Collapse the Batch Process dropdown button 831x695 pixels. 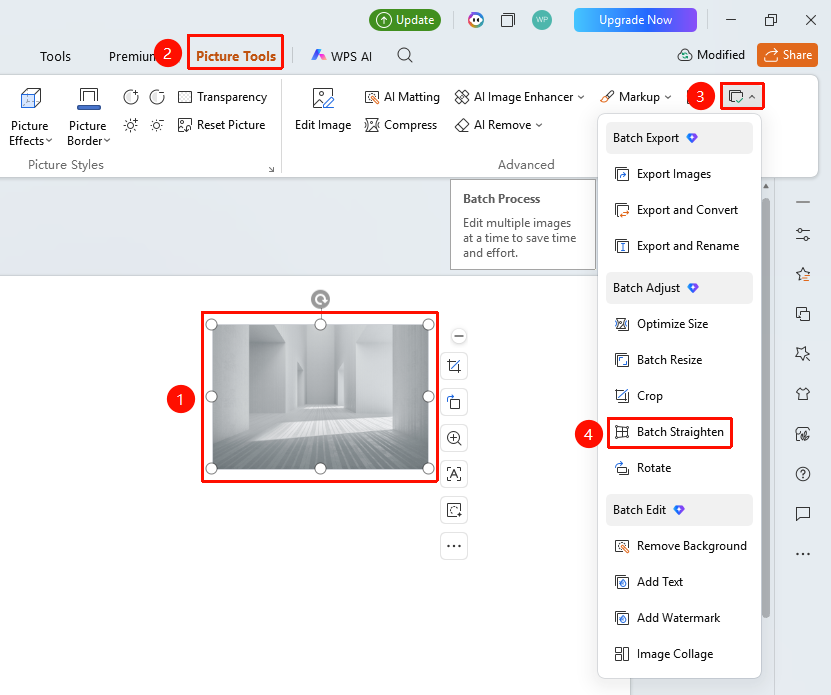[x=742, y=97]
